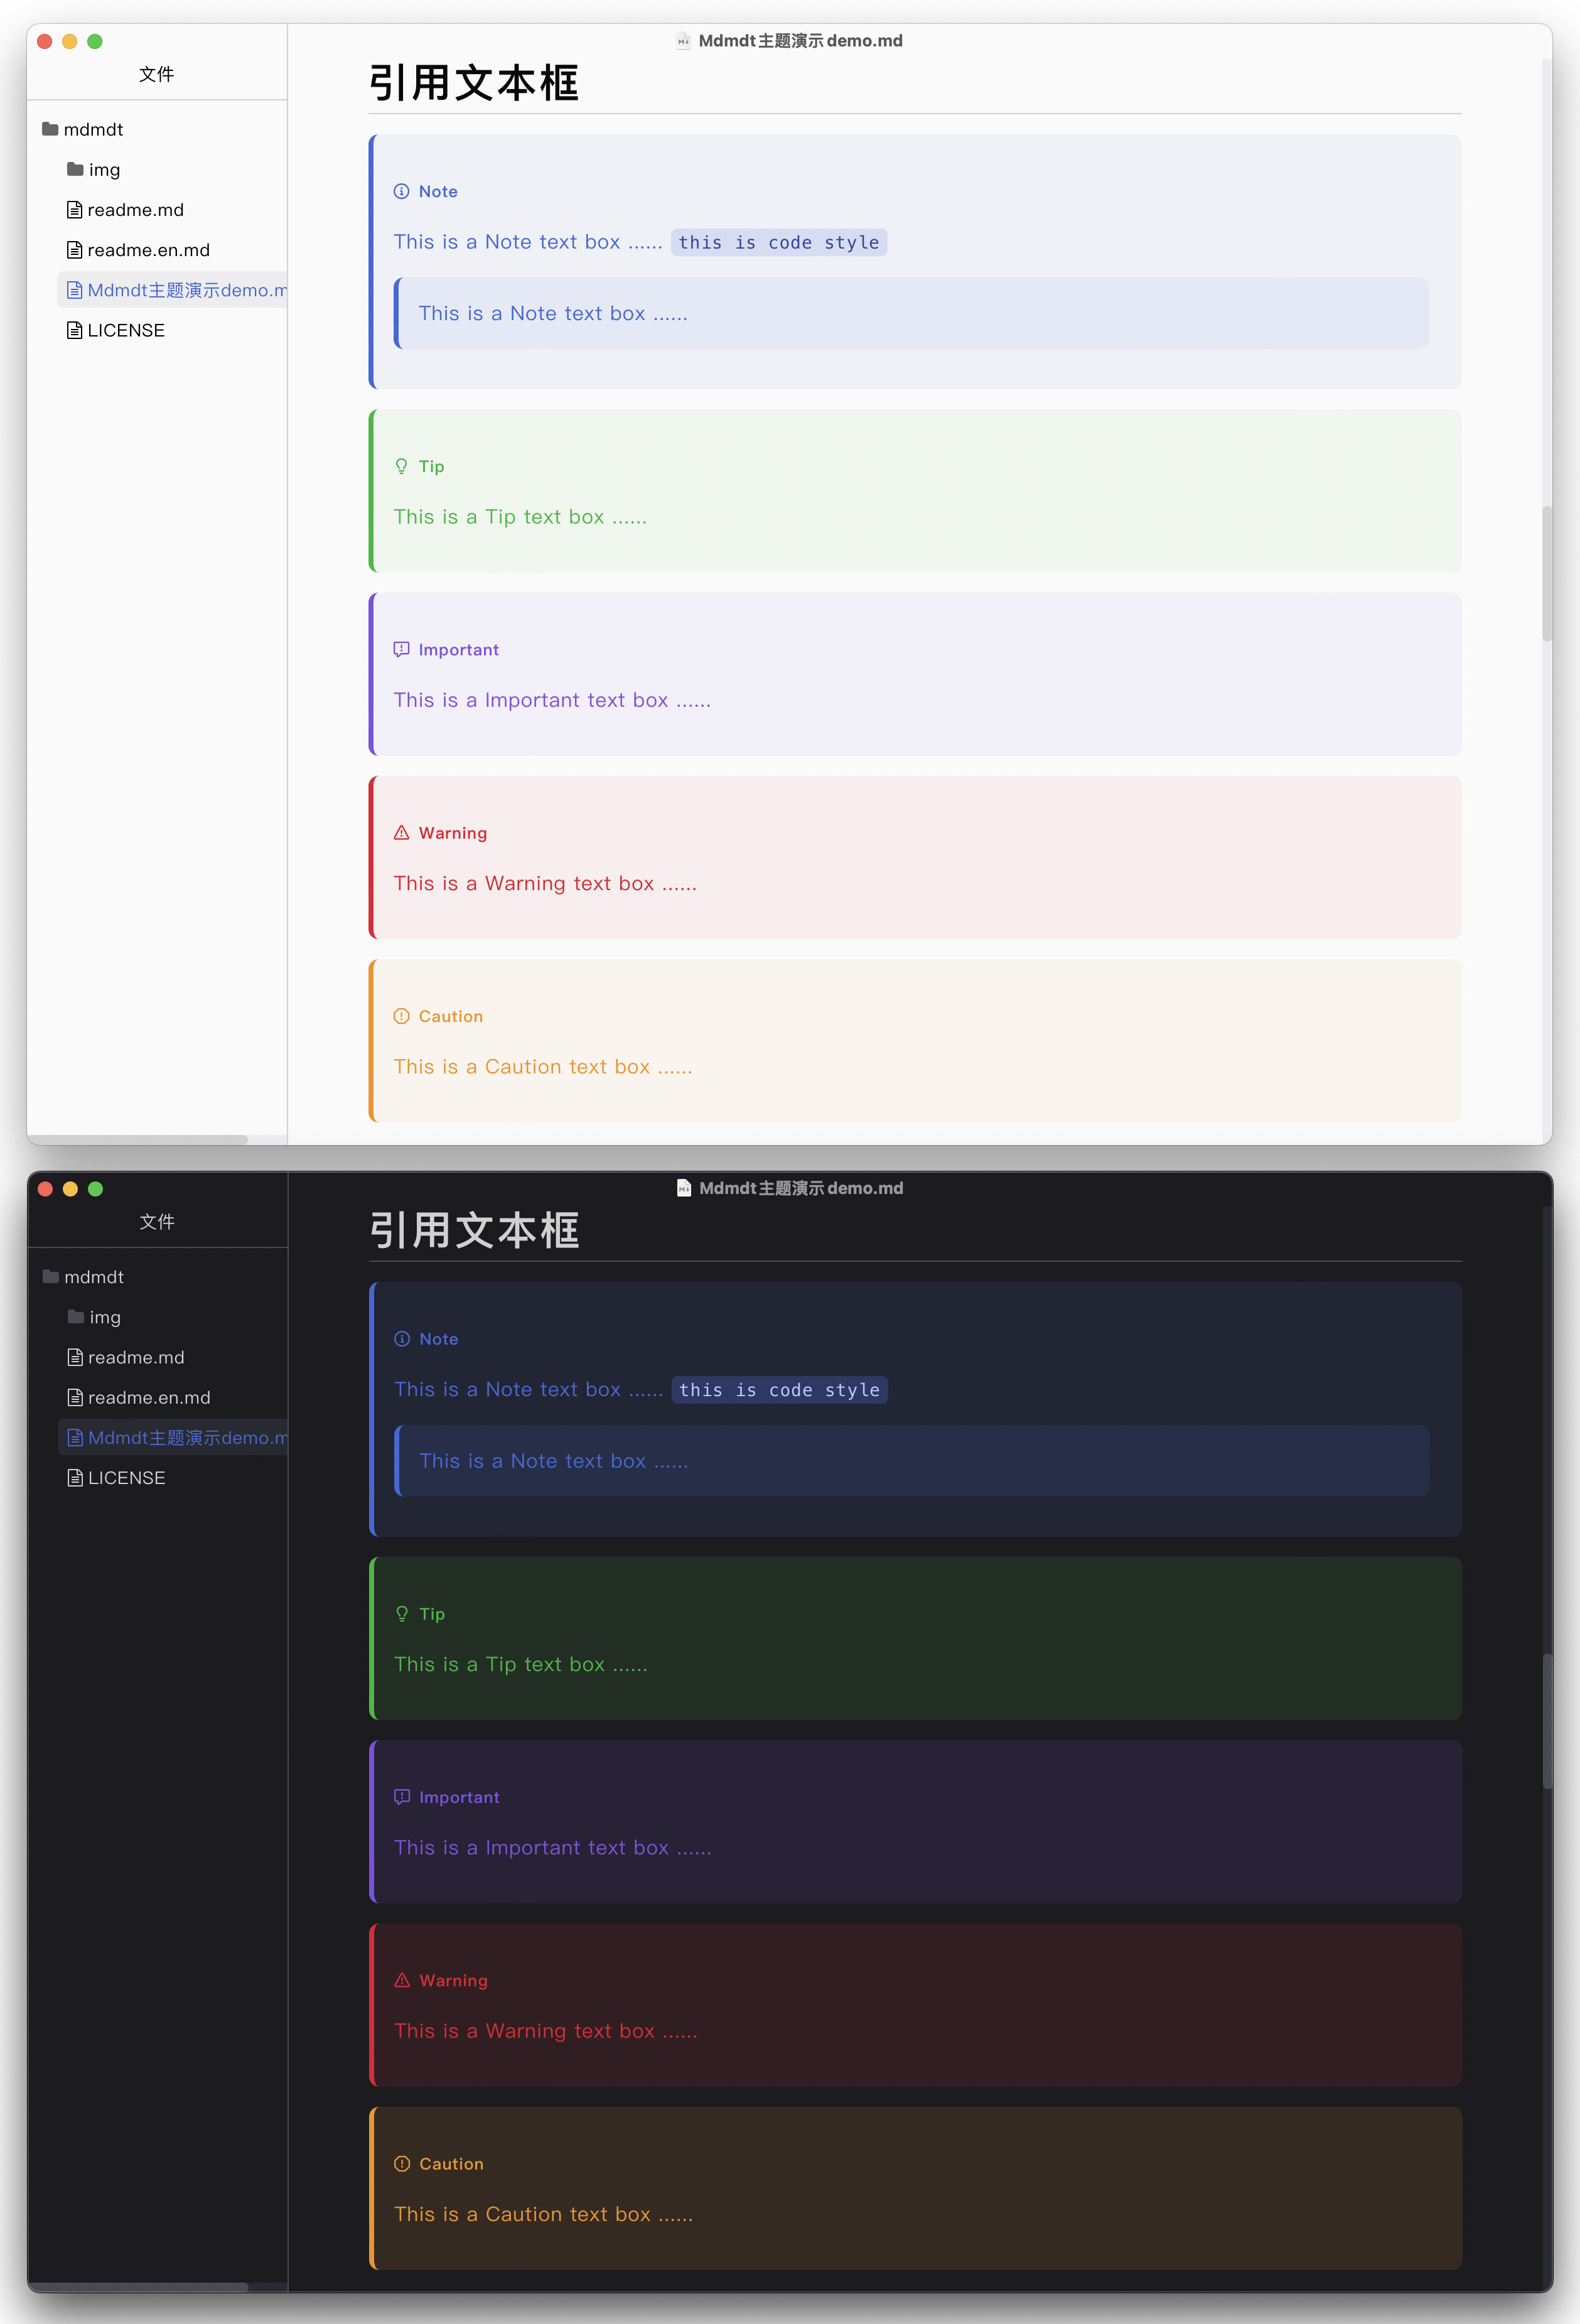Click 文件 sidebar header in light window

pyautogui.click(x=157, y=74)
